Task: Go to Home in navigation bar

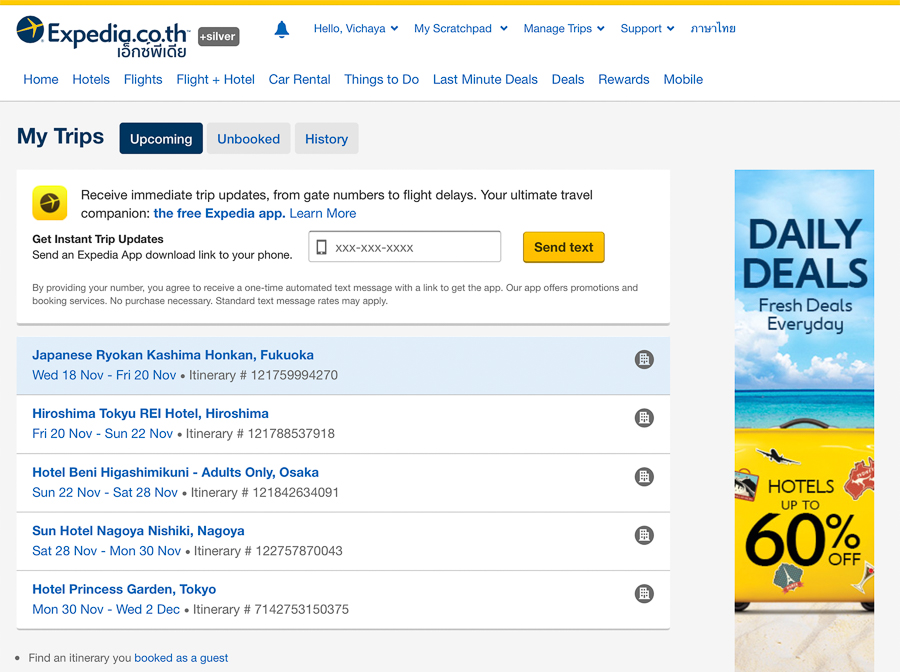Action: tap(41, 79)
